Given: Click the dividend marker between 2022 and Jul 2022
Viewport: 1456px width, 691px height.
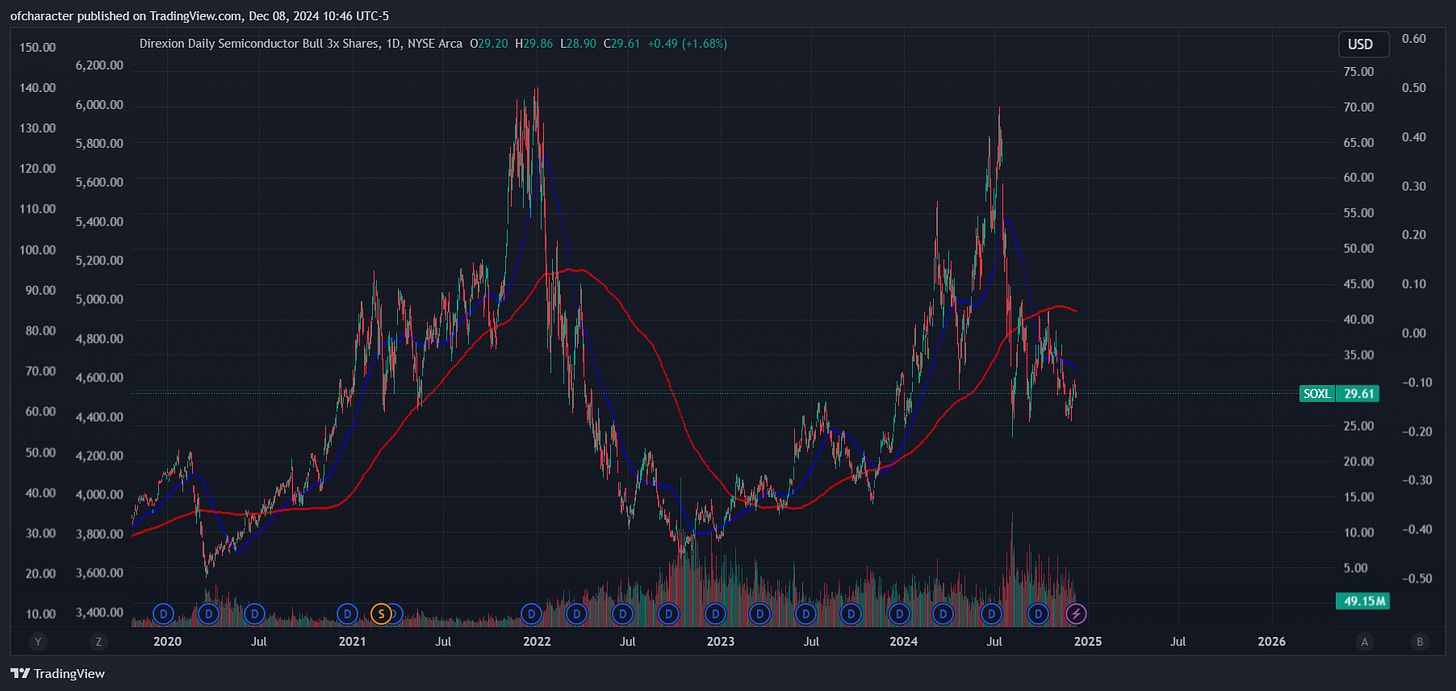Looking at the screenshot, I should coord(576,612).
